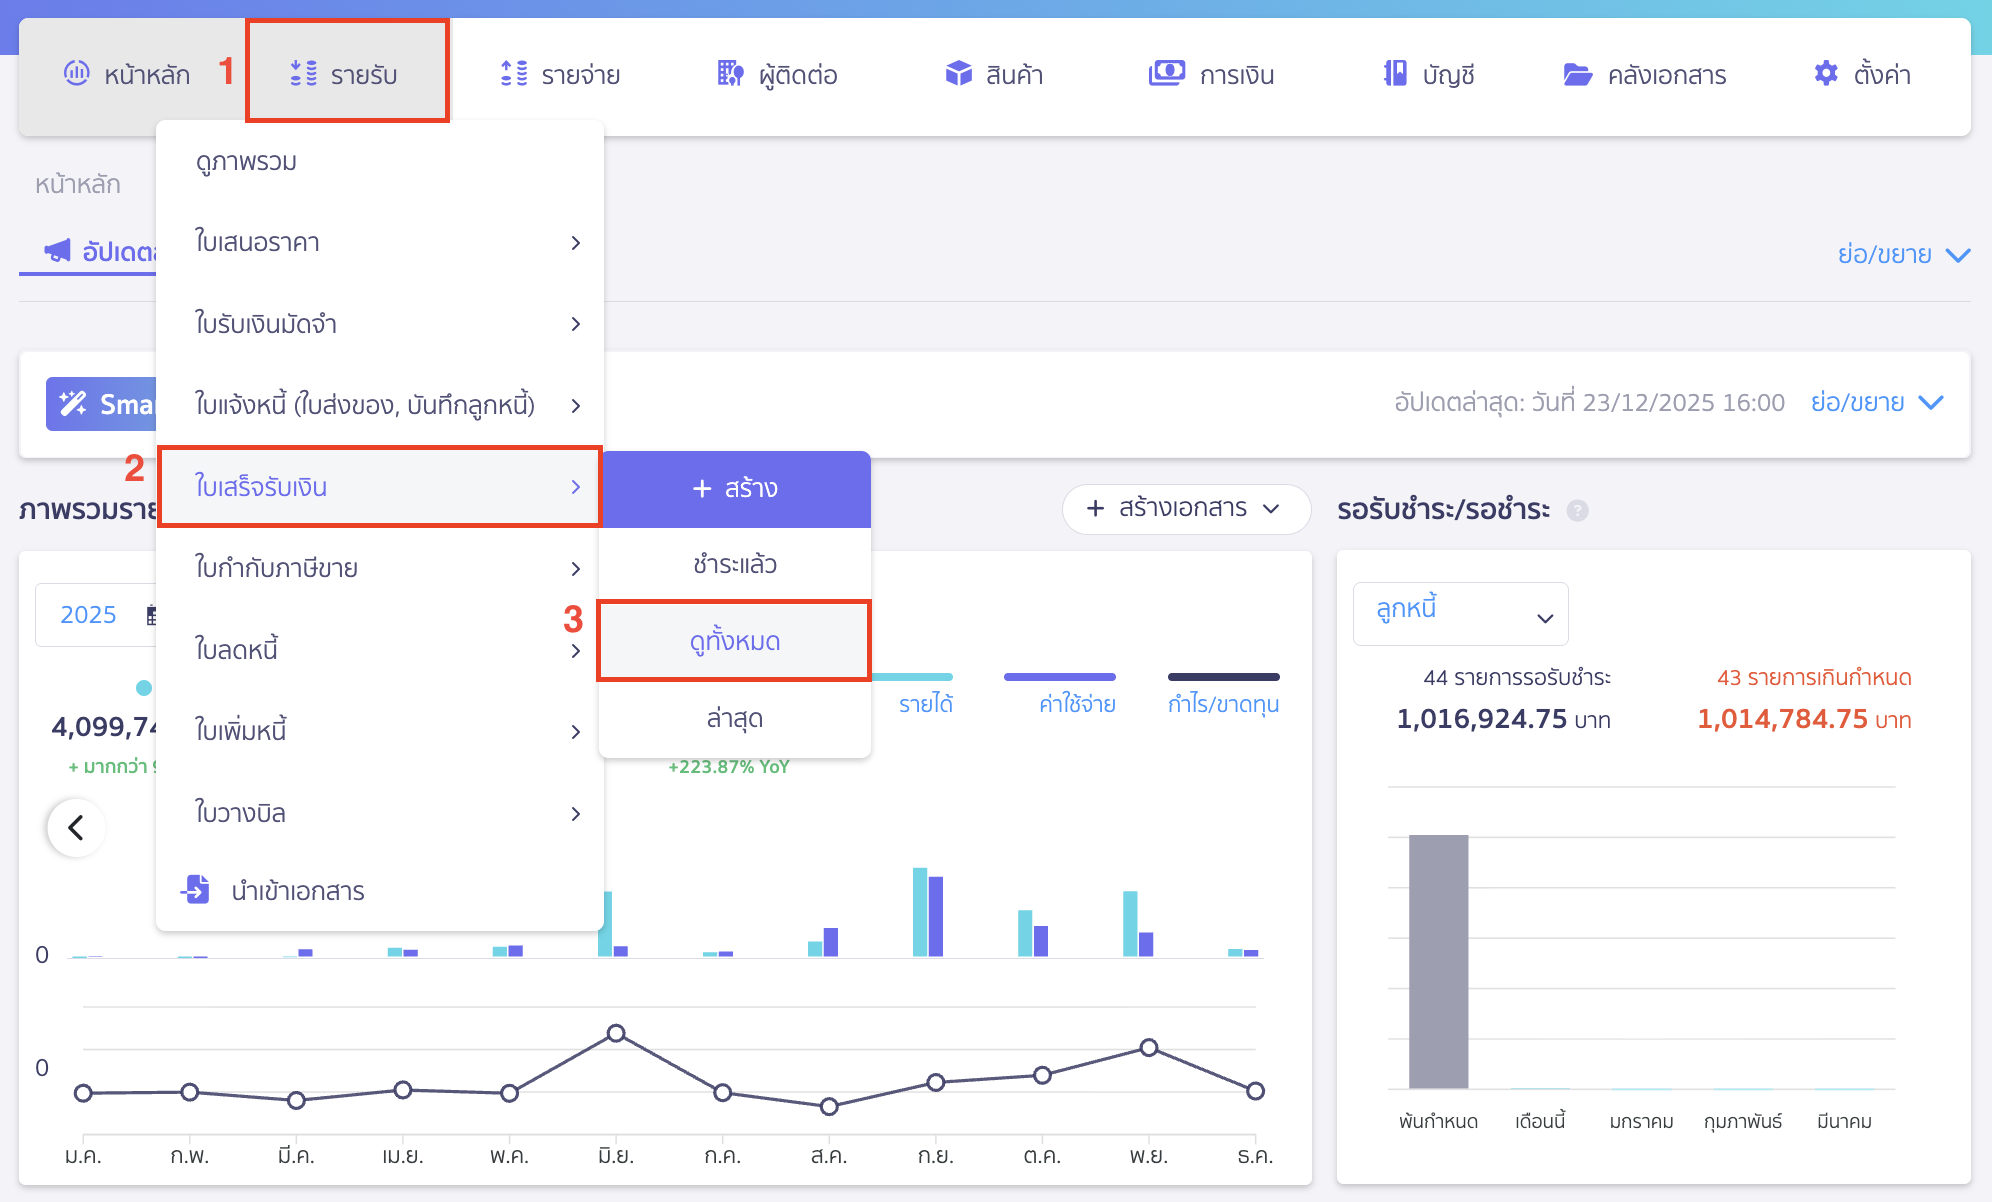The image size is (1992, 1202).
Task: Click the ผู้ติดต่อ contacts building icon
Action: tap(730, 73)
